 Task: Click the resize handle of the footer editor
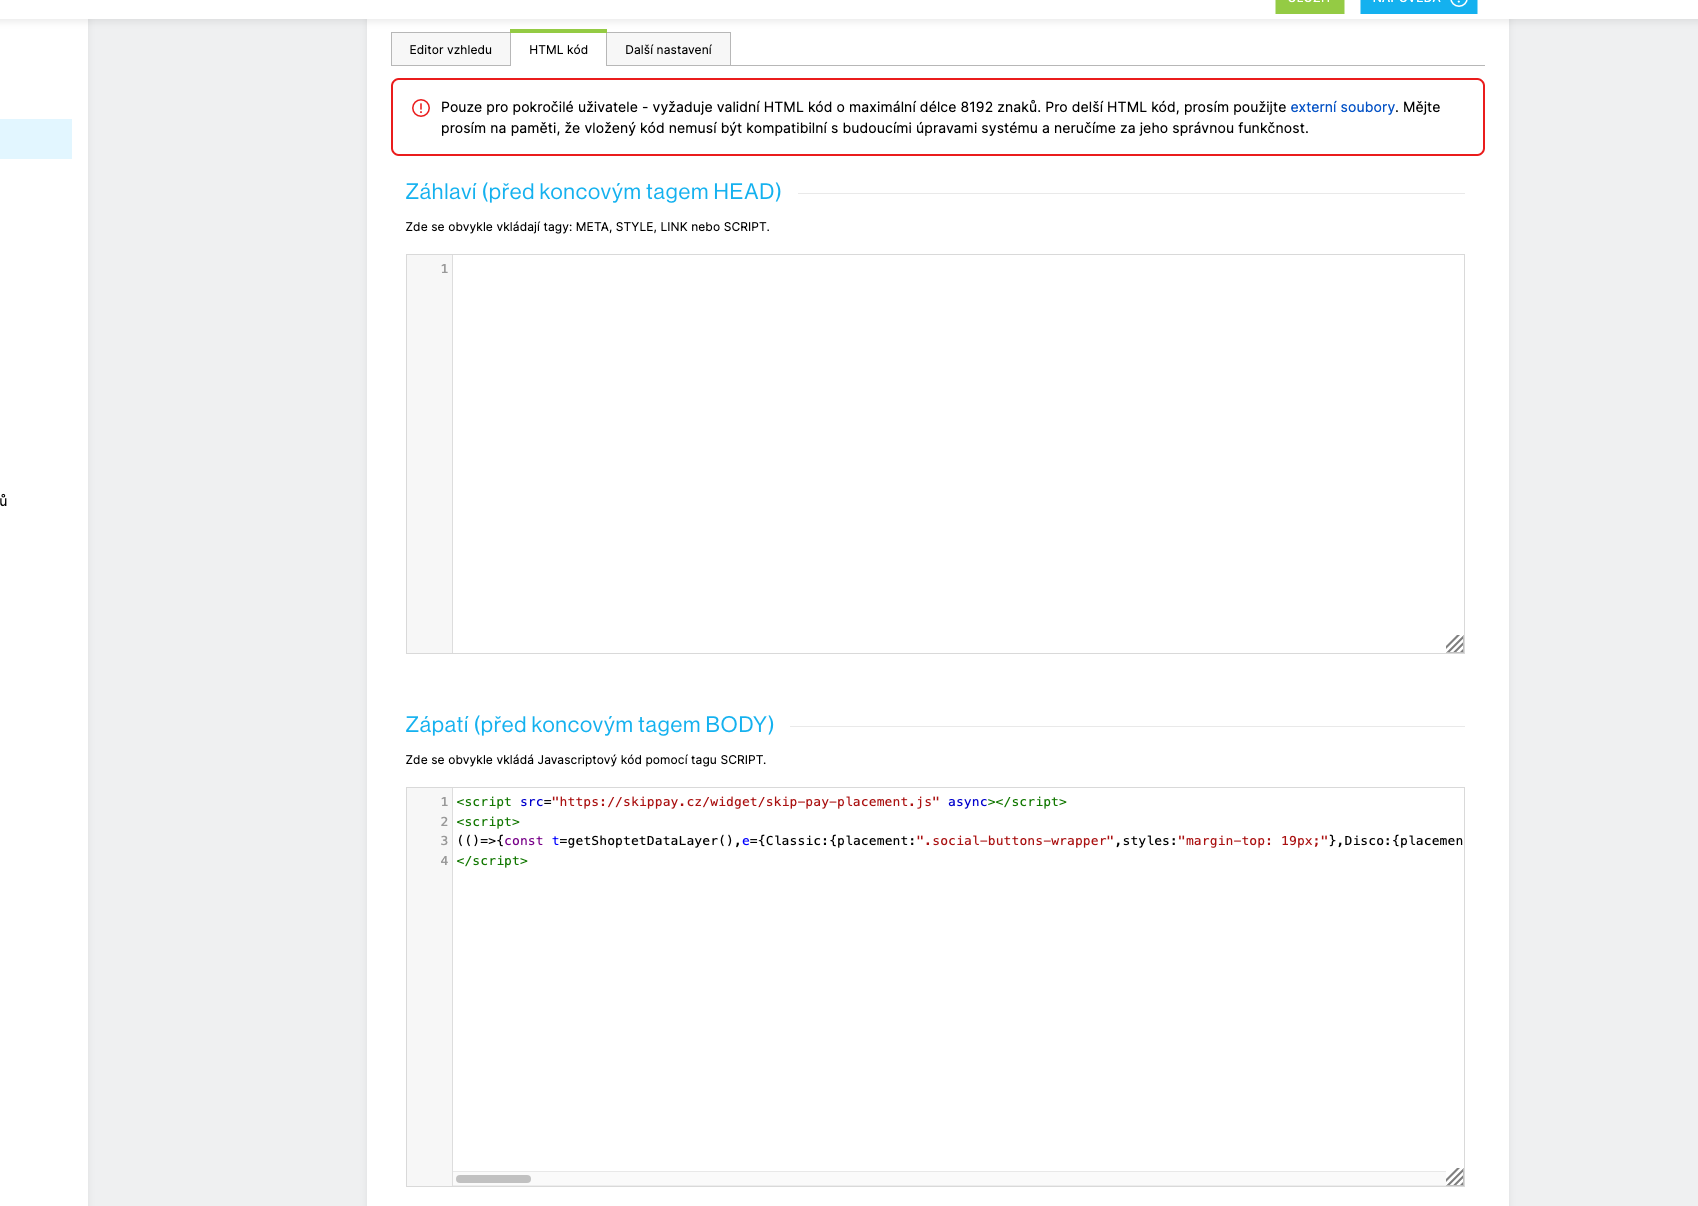[x=1455, y=1177]
